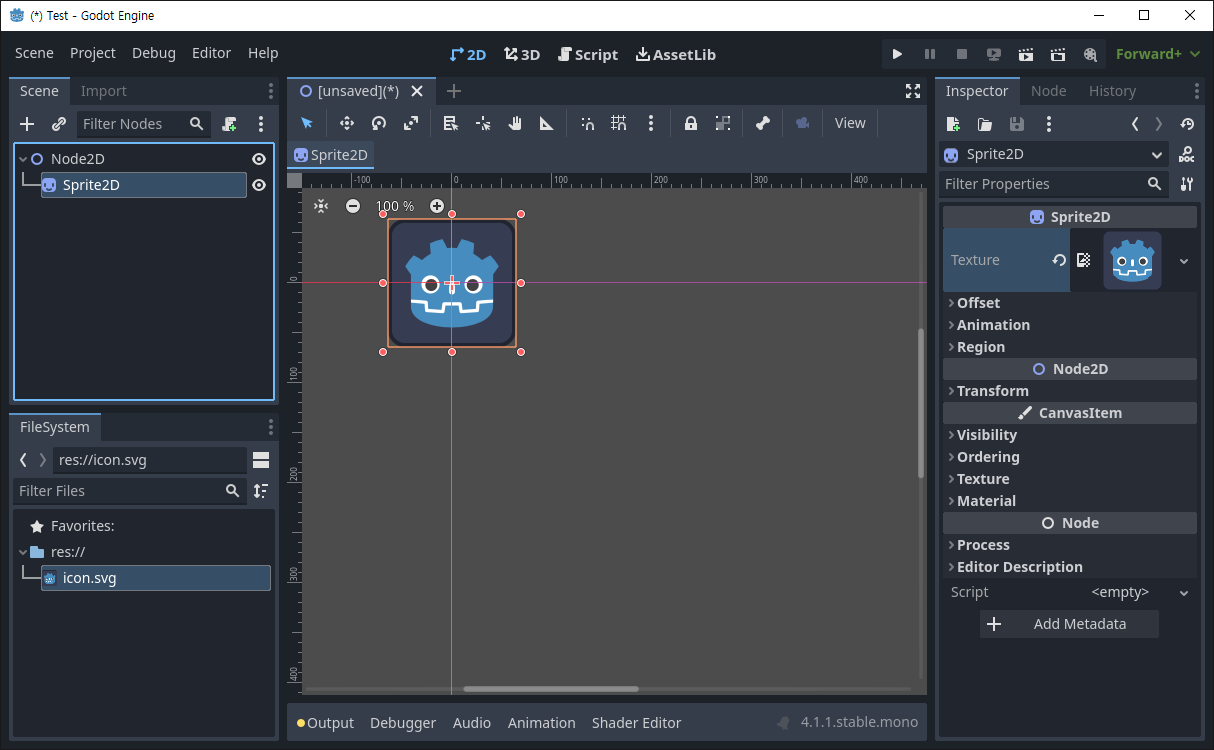Reset zoom to 100 %
Image resolution: width=1214 pixels, height=750 pixels.
[395, 206]
